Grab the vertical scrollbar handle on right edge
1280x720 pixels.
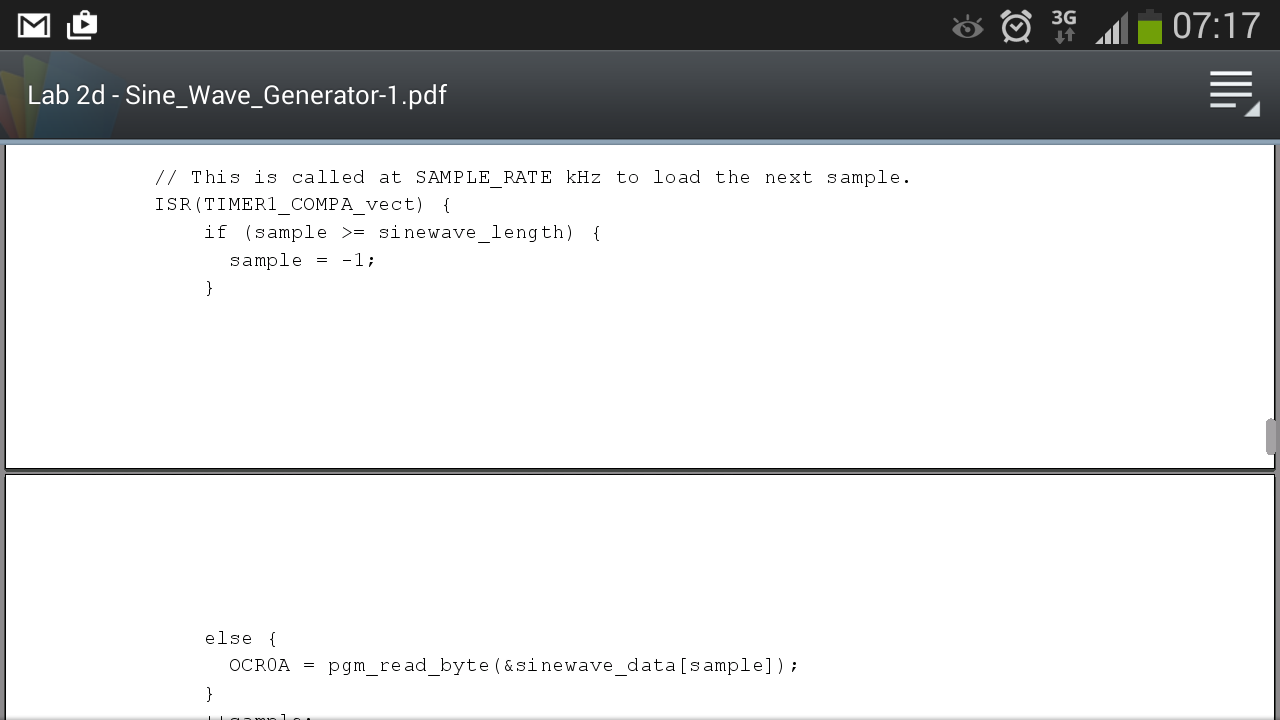(1271, 437)
